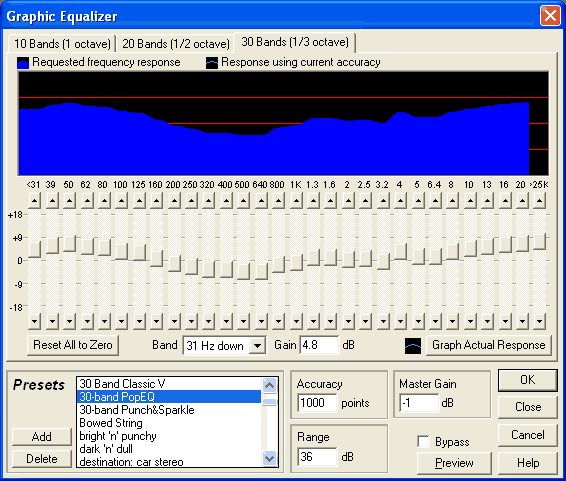Click Reset All to Zero

click(x=73, y=345)
